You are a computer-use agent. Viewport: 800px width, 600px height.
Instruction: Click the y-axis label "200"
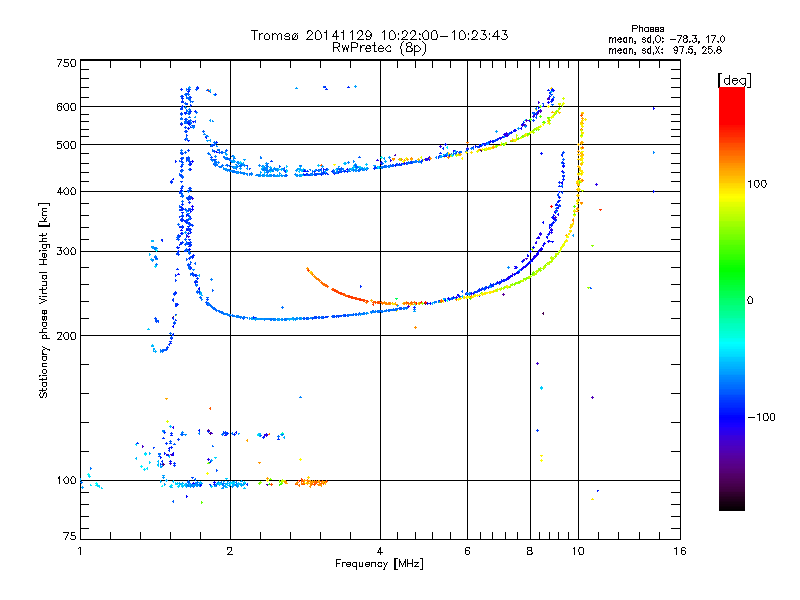pos(66,336)
